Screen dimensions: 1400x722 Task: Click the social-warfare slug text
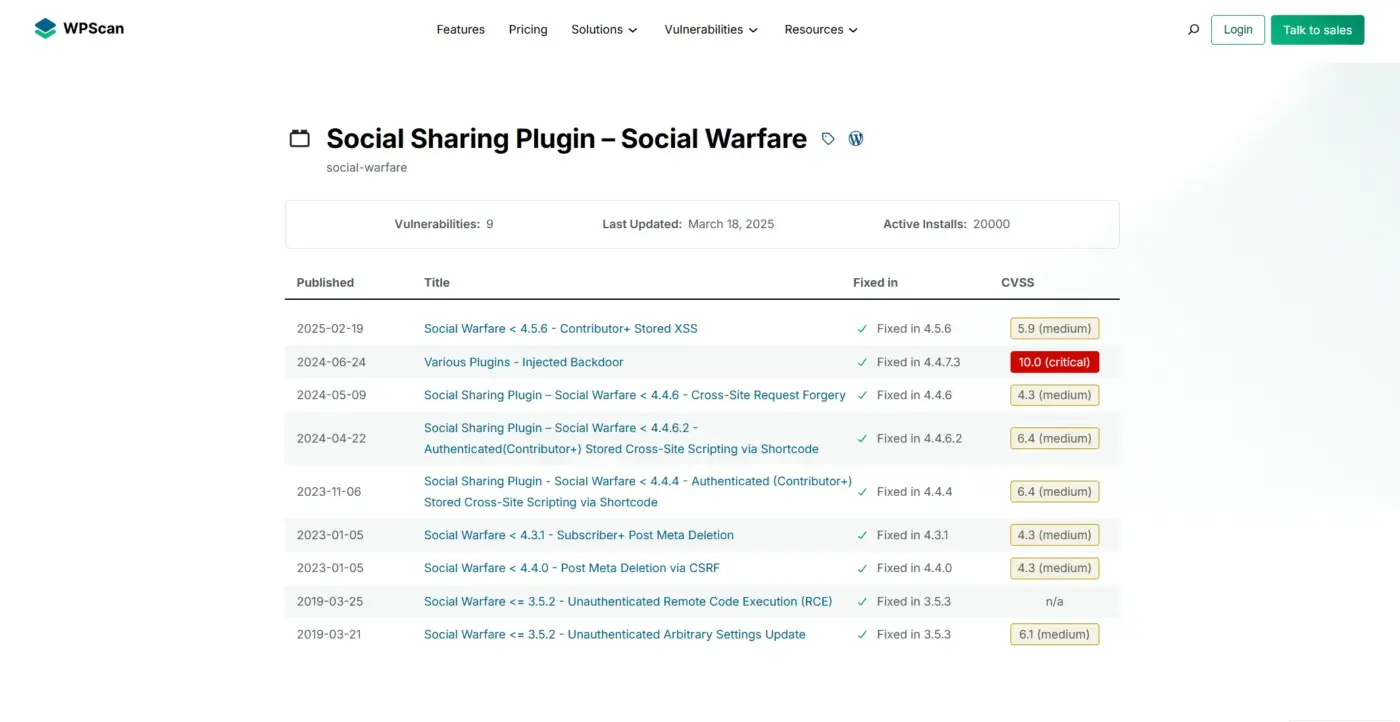click(367, 168)
